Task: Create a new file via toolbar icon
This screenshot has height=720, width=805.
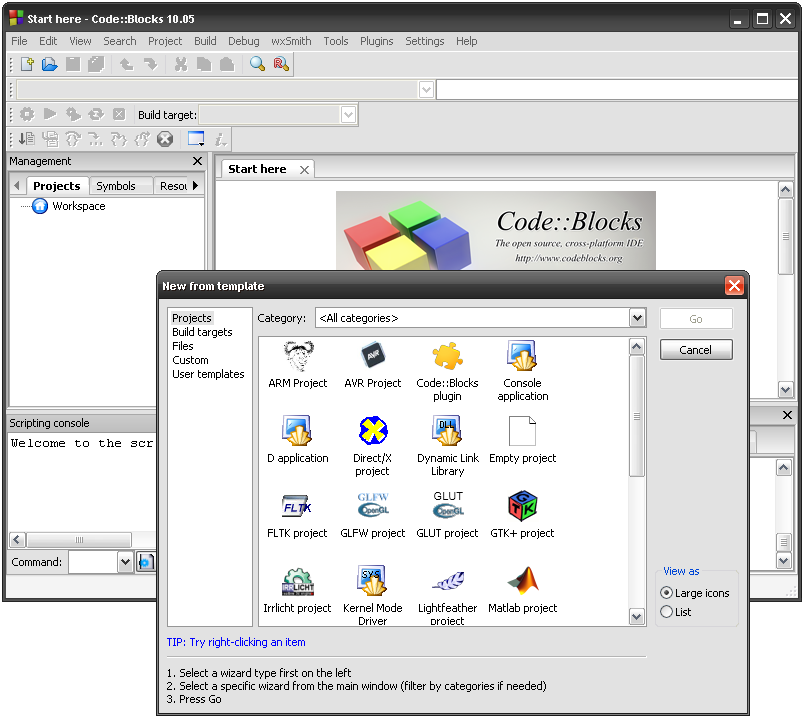Action: click(x=26, y=63)
